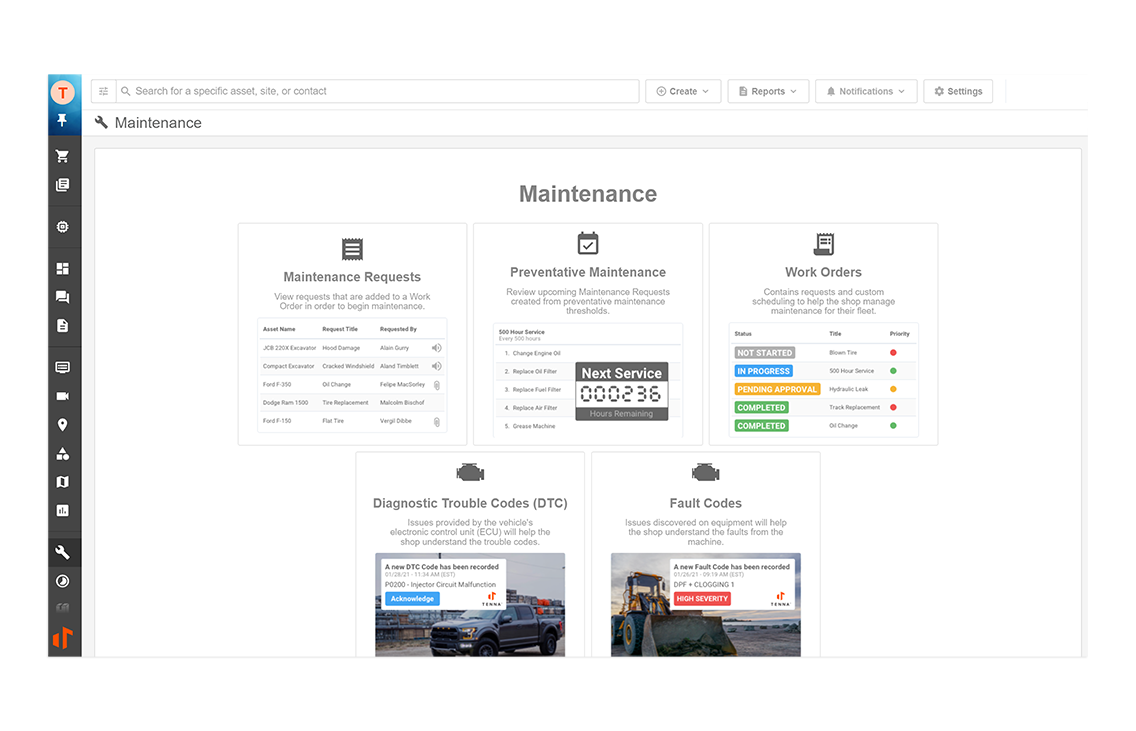Expand the Reports dropdown
The image size is (1136, 731).
(x=768, y=91)
